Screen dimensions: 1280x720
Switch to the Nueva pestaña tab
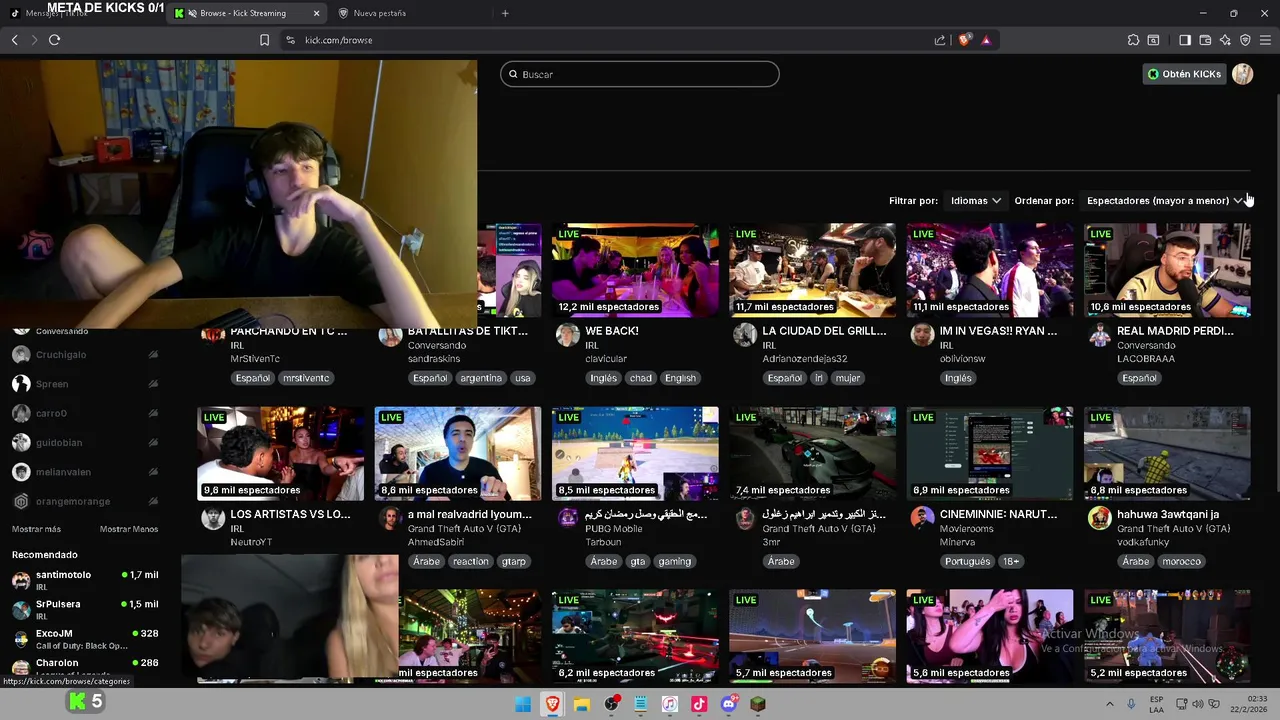(x=380, y=13)
